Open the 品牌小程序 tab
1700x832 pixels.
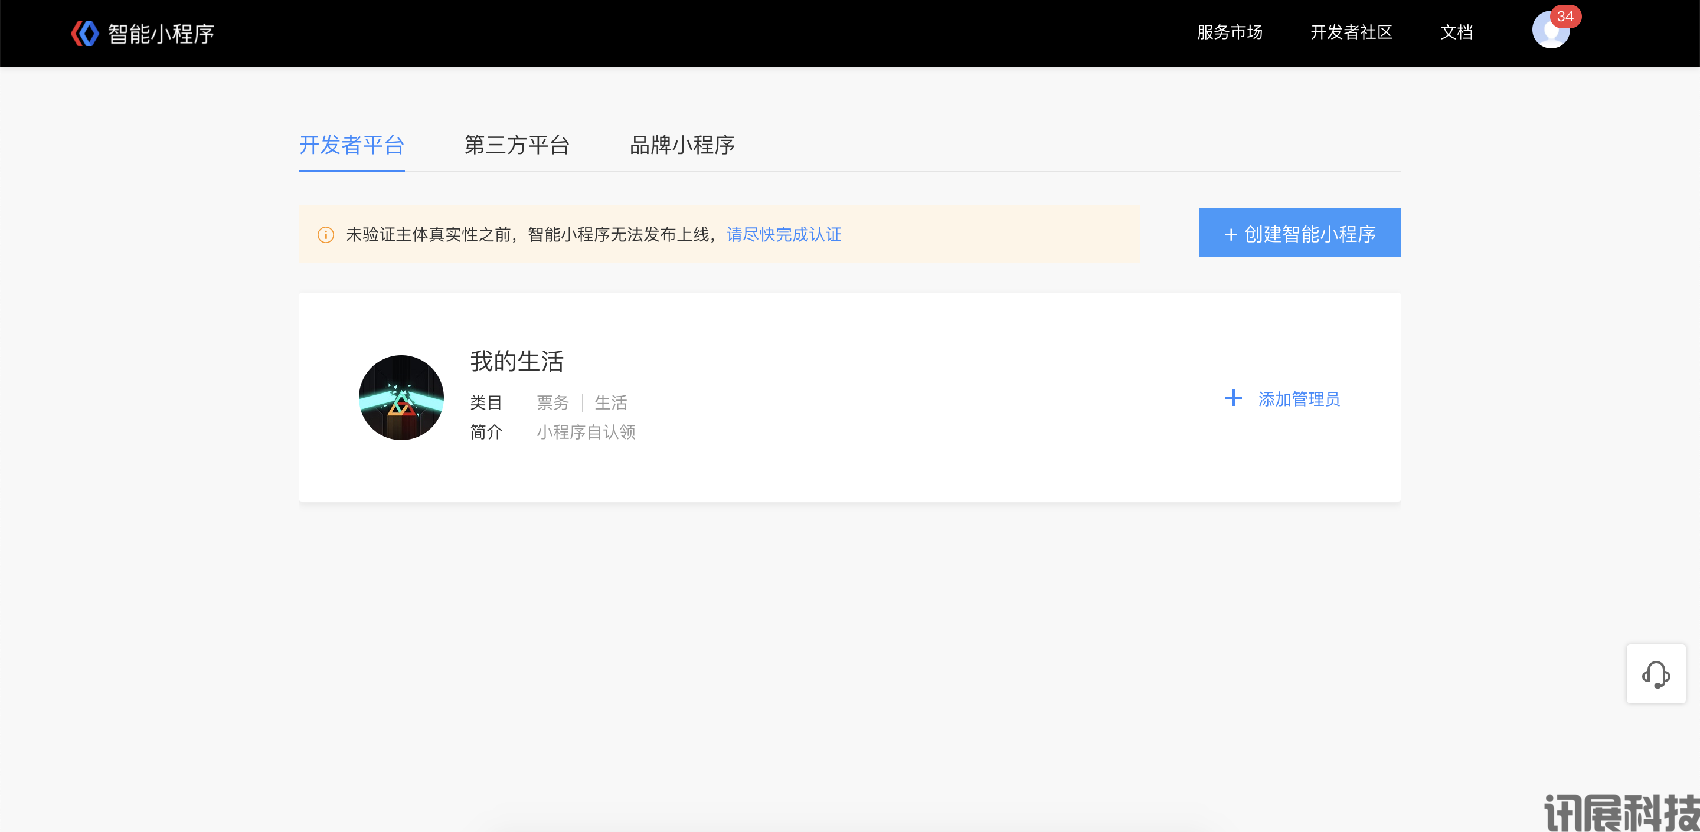pyautogui.click(x=682, y=145)
